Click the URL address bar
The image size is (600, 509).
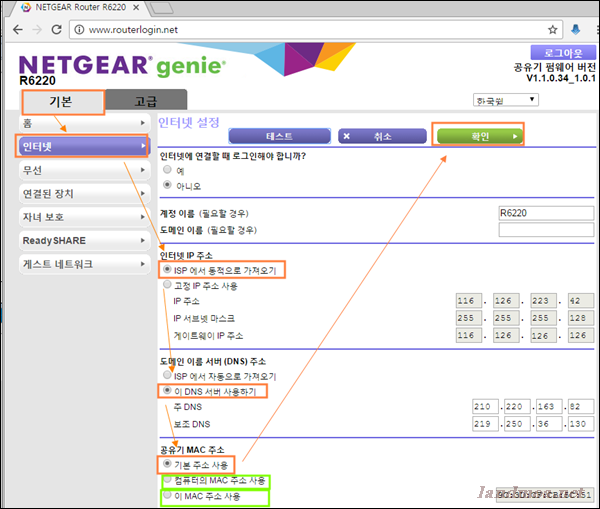[316, 29]
